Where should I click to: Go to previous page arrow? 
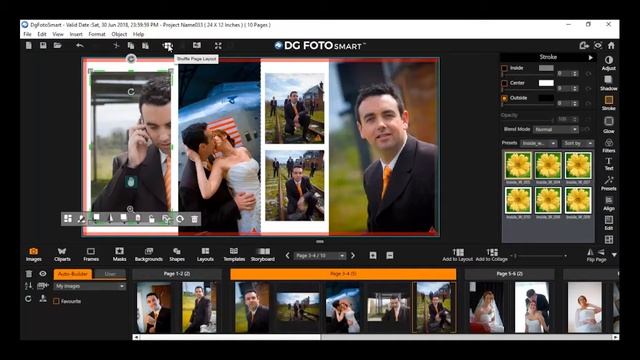(287, 256)
